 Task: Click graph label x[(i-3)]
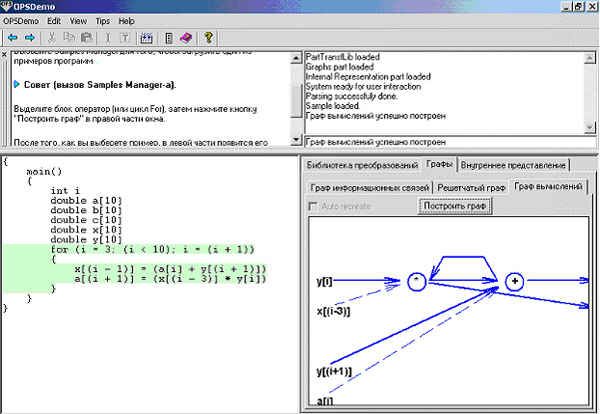(333, 311)
